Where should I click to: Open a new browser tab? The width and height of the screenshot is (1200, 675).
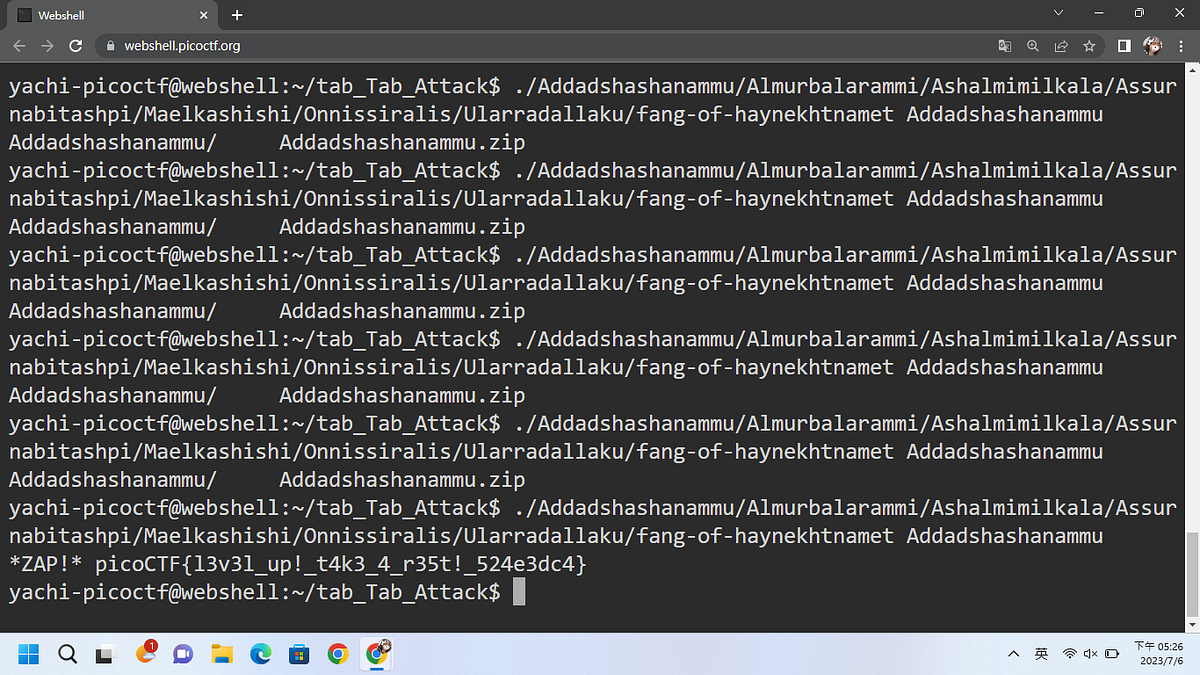[x=236, y=15]
